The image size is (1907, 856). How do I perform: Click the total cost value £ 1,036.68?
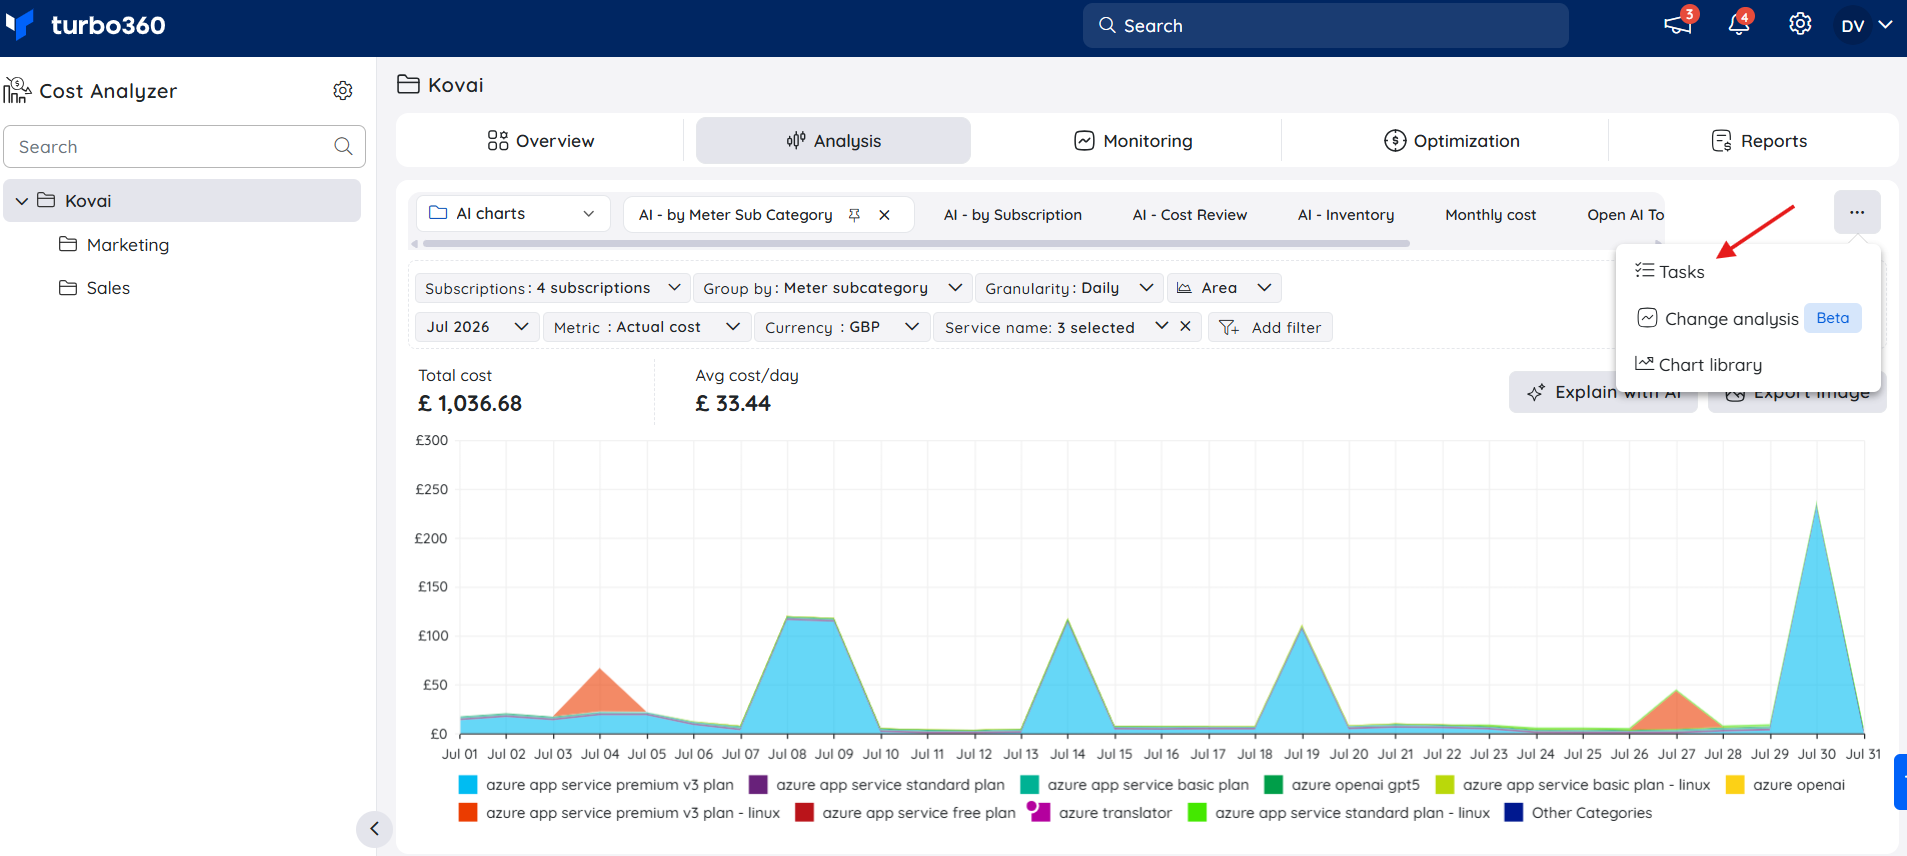click(x=470, y=404)
